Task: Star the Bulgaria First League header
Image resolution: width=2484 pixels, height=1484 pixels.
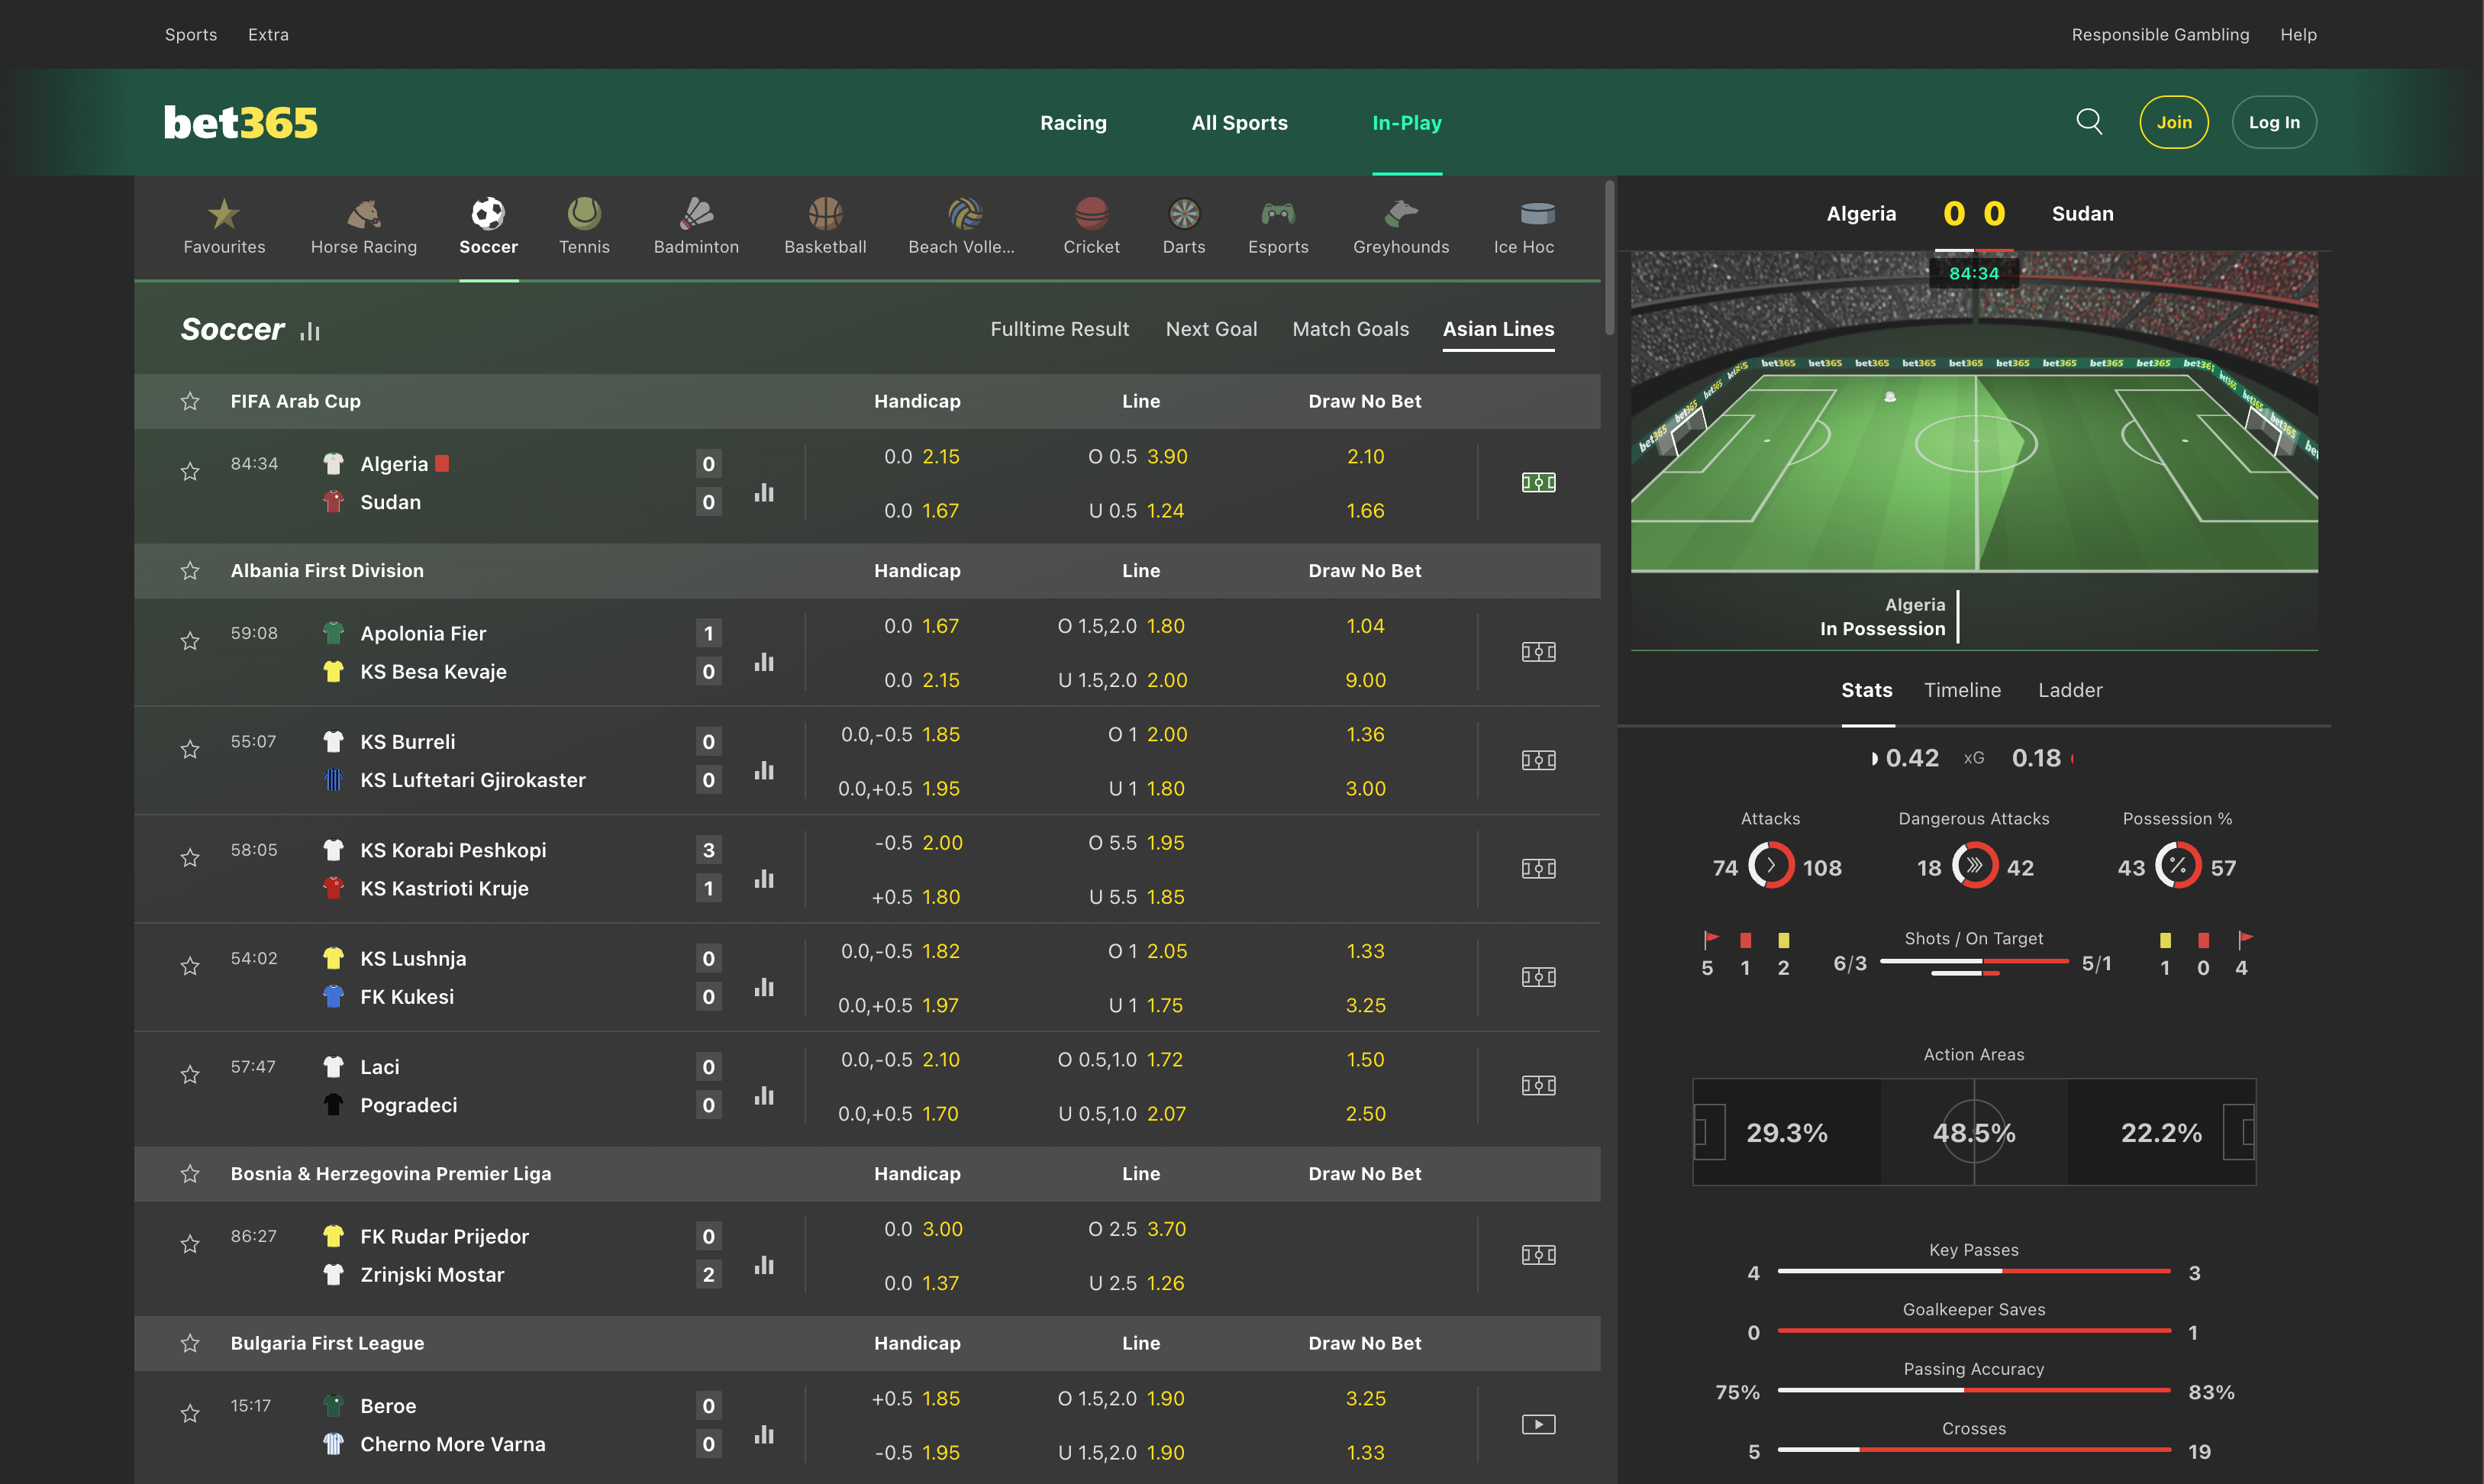Action: [x=190, y=1343]
